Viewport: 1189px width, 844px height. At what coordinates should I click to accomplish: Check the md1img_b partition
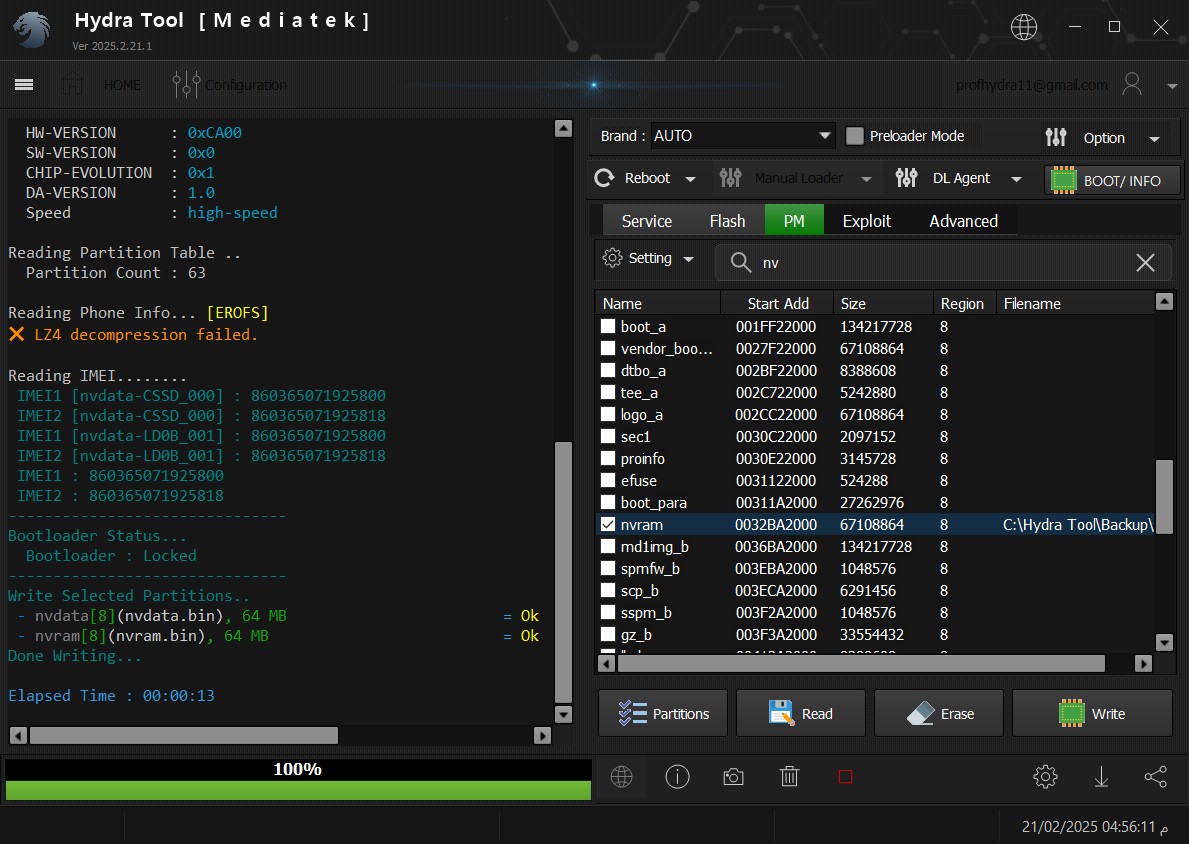[608, 546]
